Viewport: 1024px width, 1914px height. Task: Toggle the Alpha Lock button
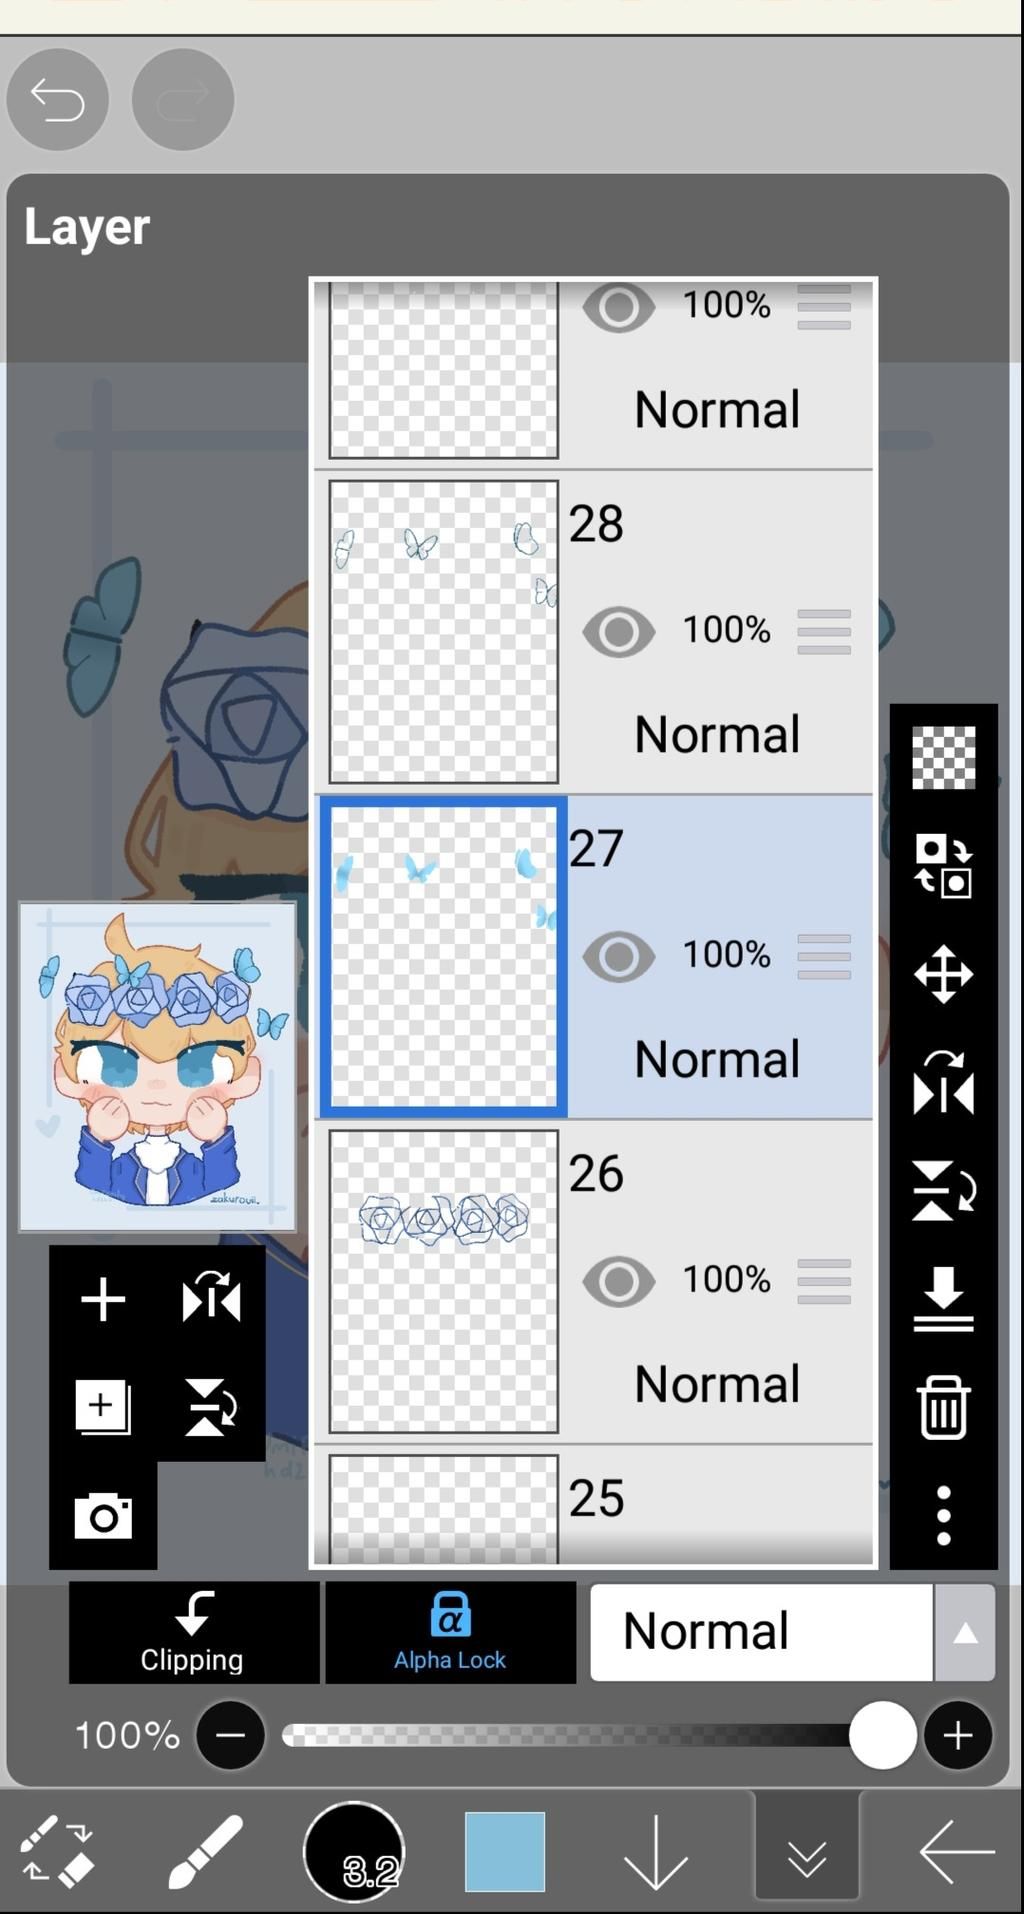pos(450,1632)
